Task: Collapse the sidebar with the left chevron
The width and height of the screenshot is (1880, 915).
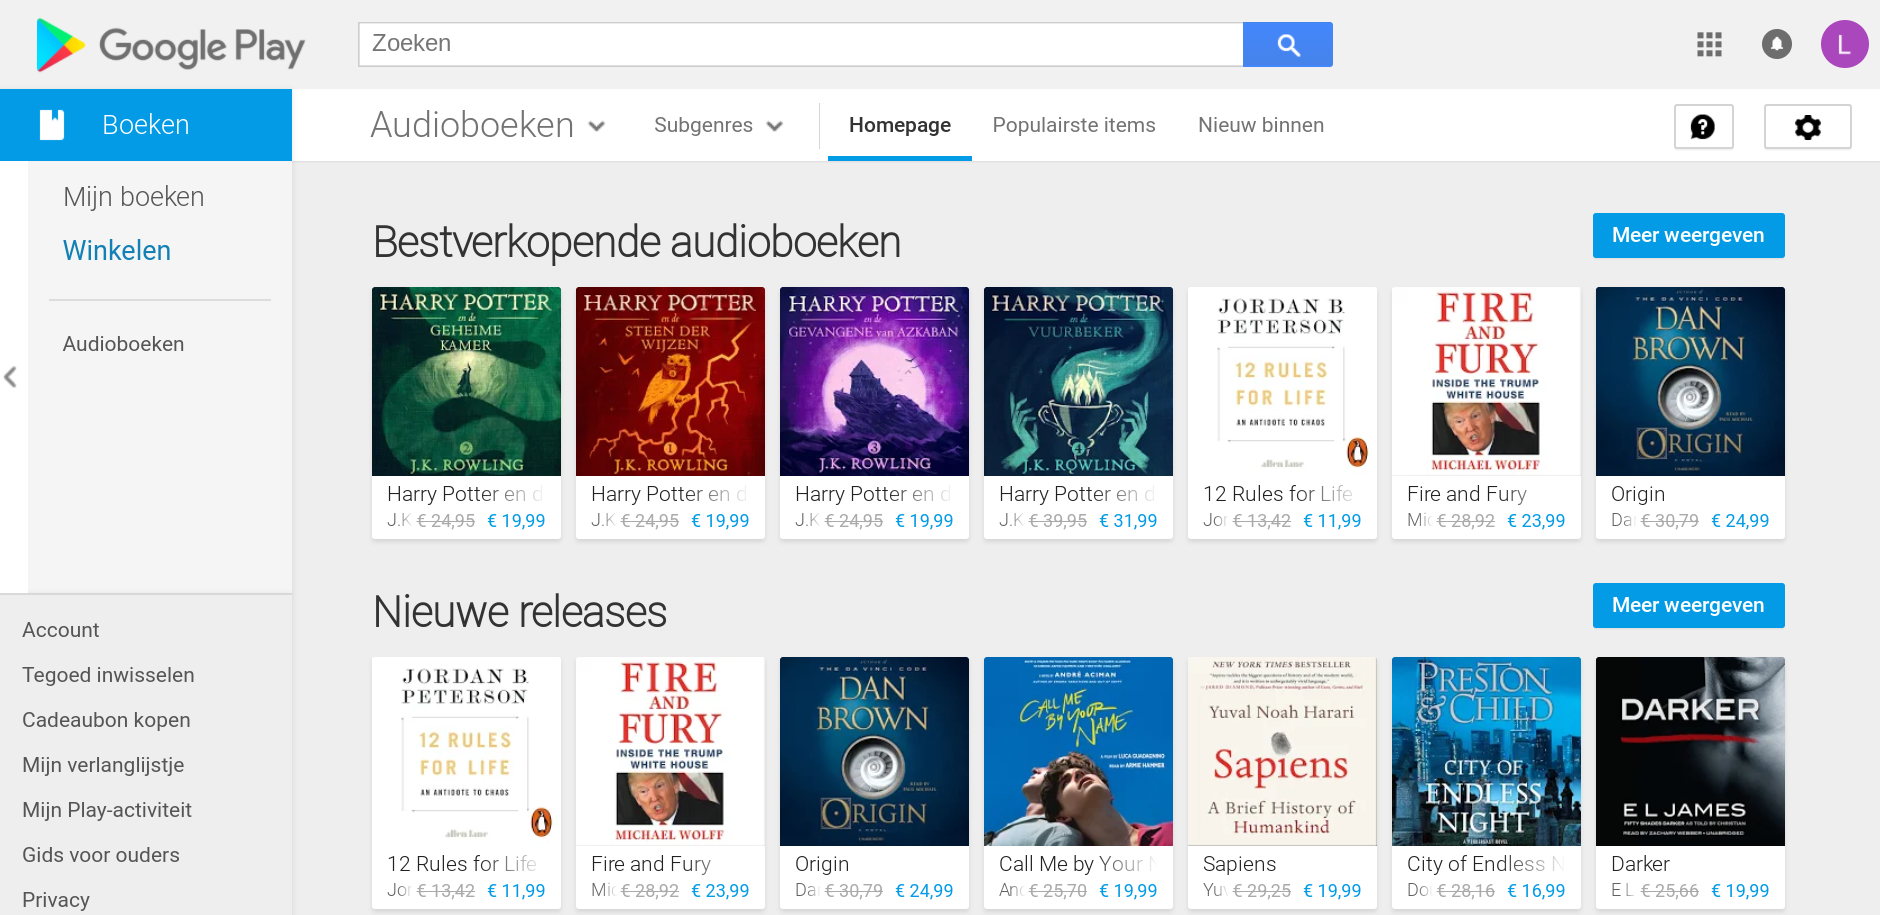Action: point(11,377)
